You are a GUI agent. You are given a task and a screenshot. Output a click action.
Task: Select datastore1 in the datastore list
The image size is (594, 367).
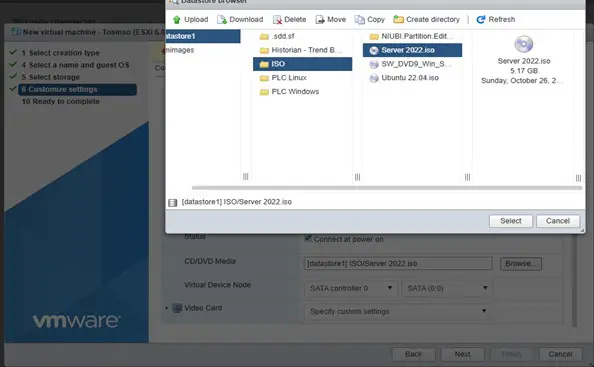coord(203,36)
